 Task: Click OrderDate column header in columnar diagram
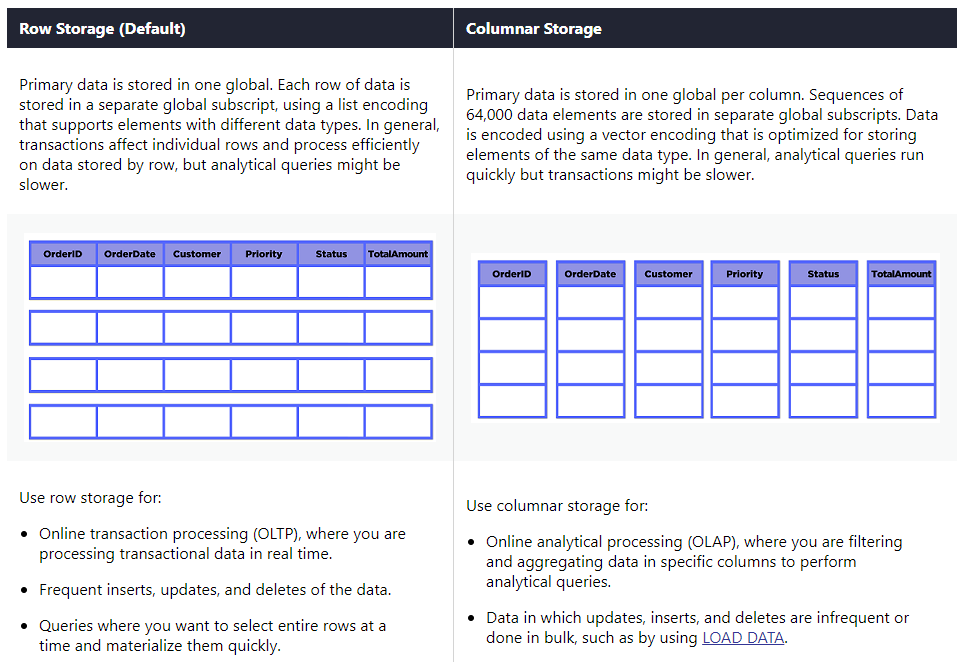point(590,274)
